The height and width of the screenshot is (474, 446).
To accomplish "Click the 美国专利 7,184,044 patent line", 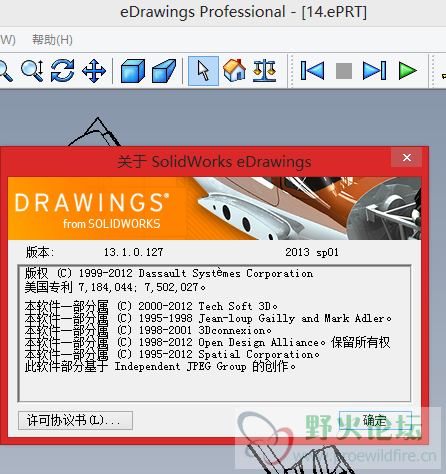I will click(x=115, y=287).
